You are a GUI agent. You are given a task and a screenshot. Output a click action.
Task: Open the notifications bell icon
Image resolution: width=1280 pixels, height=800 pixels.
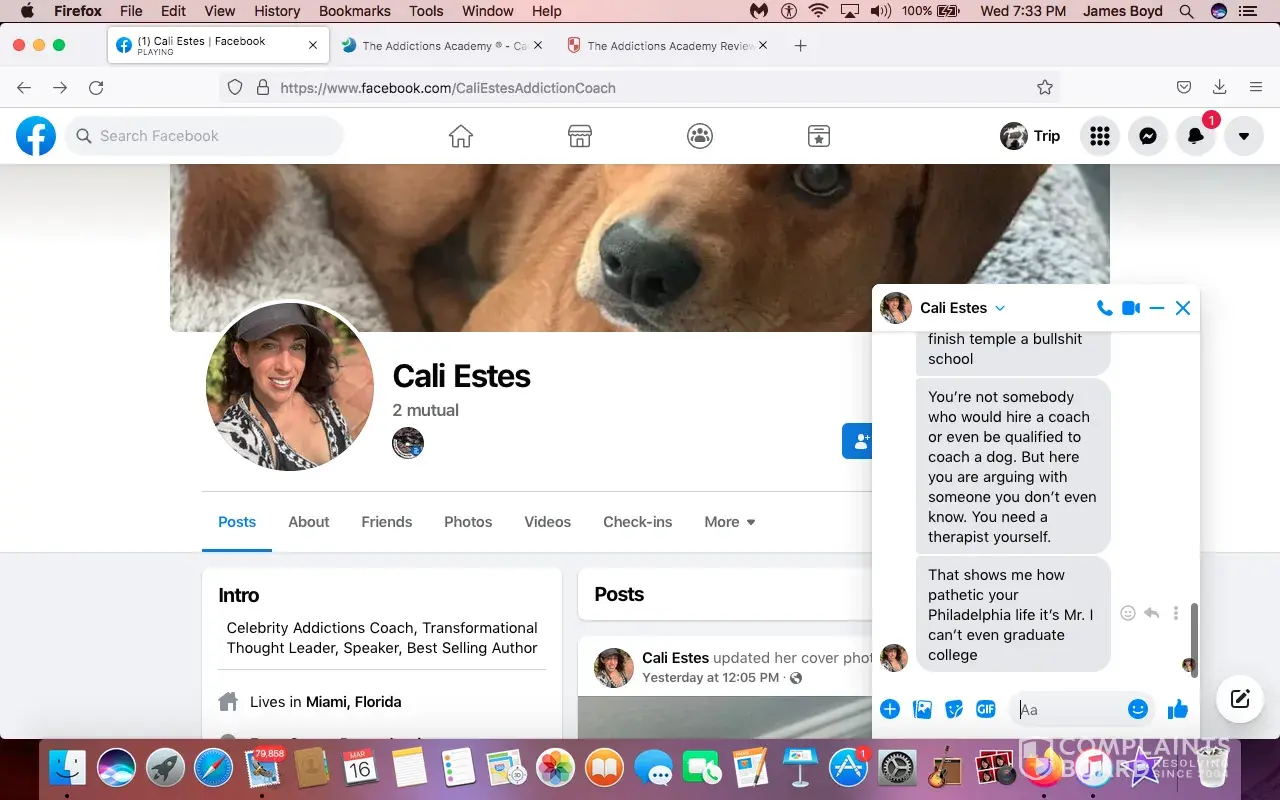pos(1196,136)
